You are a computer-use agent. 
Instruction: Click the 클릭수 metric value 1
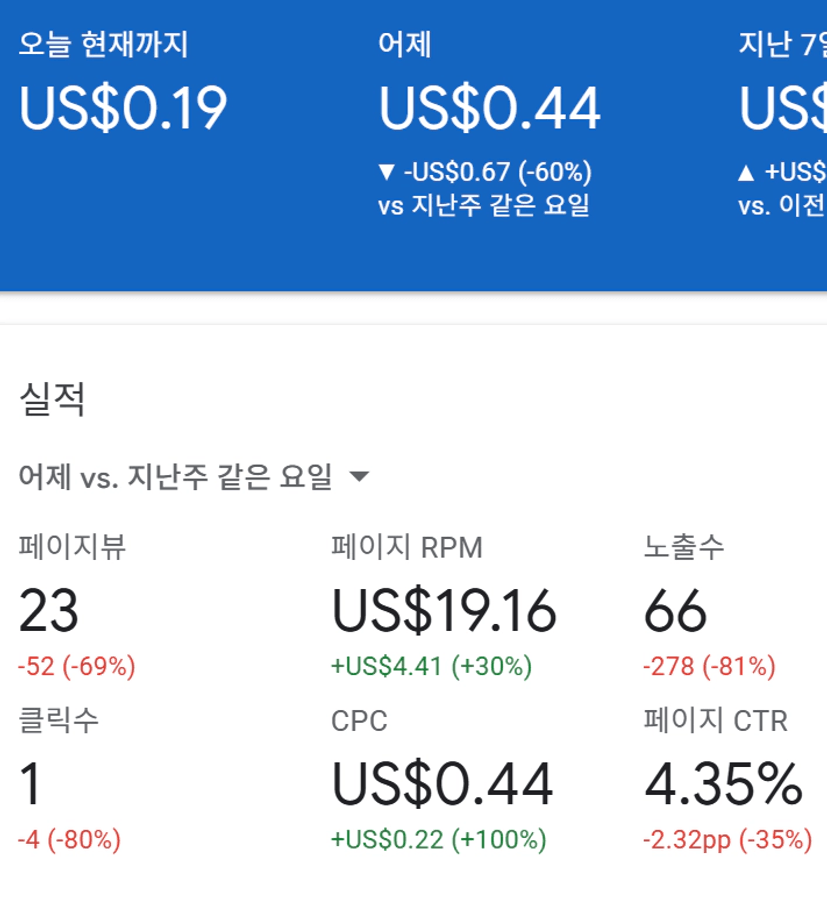pos(31,784)
